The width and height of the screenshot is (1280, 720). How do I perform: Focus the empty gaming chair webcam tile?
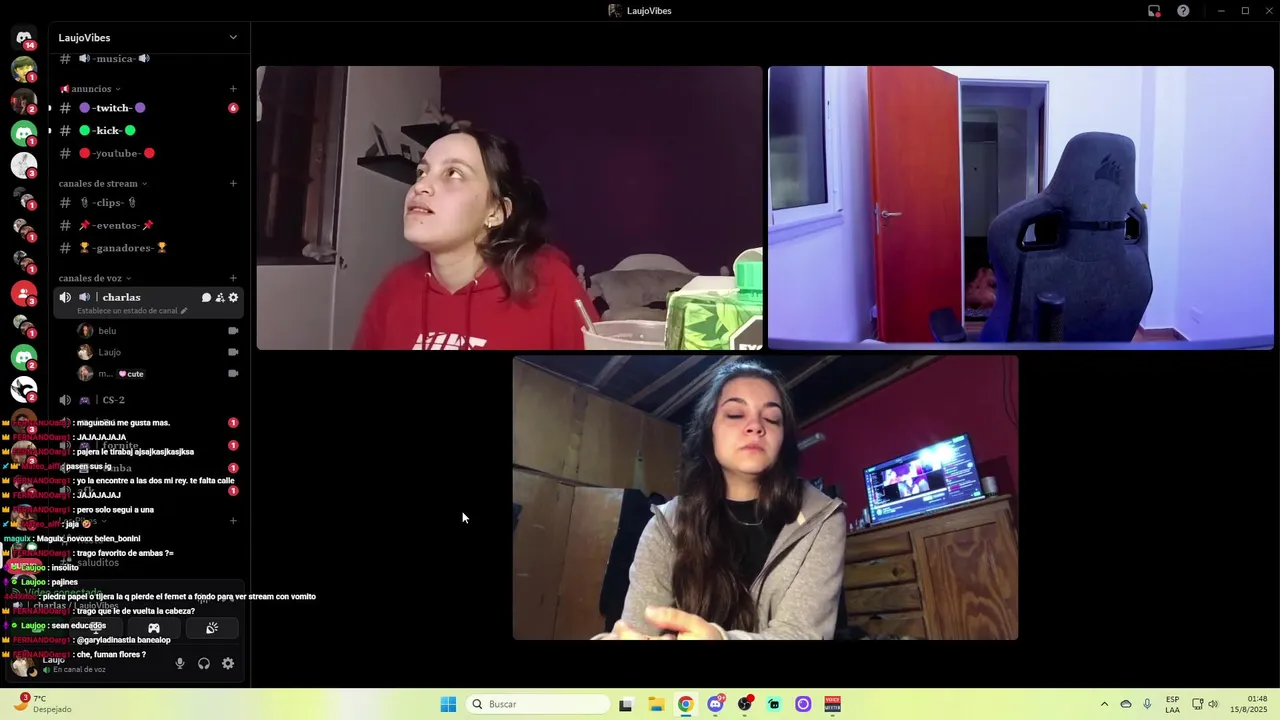(1020, 208)
